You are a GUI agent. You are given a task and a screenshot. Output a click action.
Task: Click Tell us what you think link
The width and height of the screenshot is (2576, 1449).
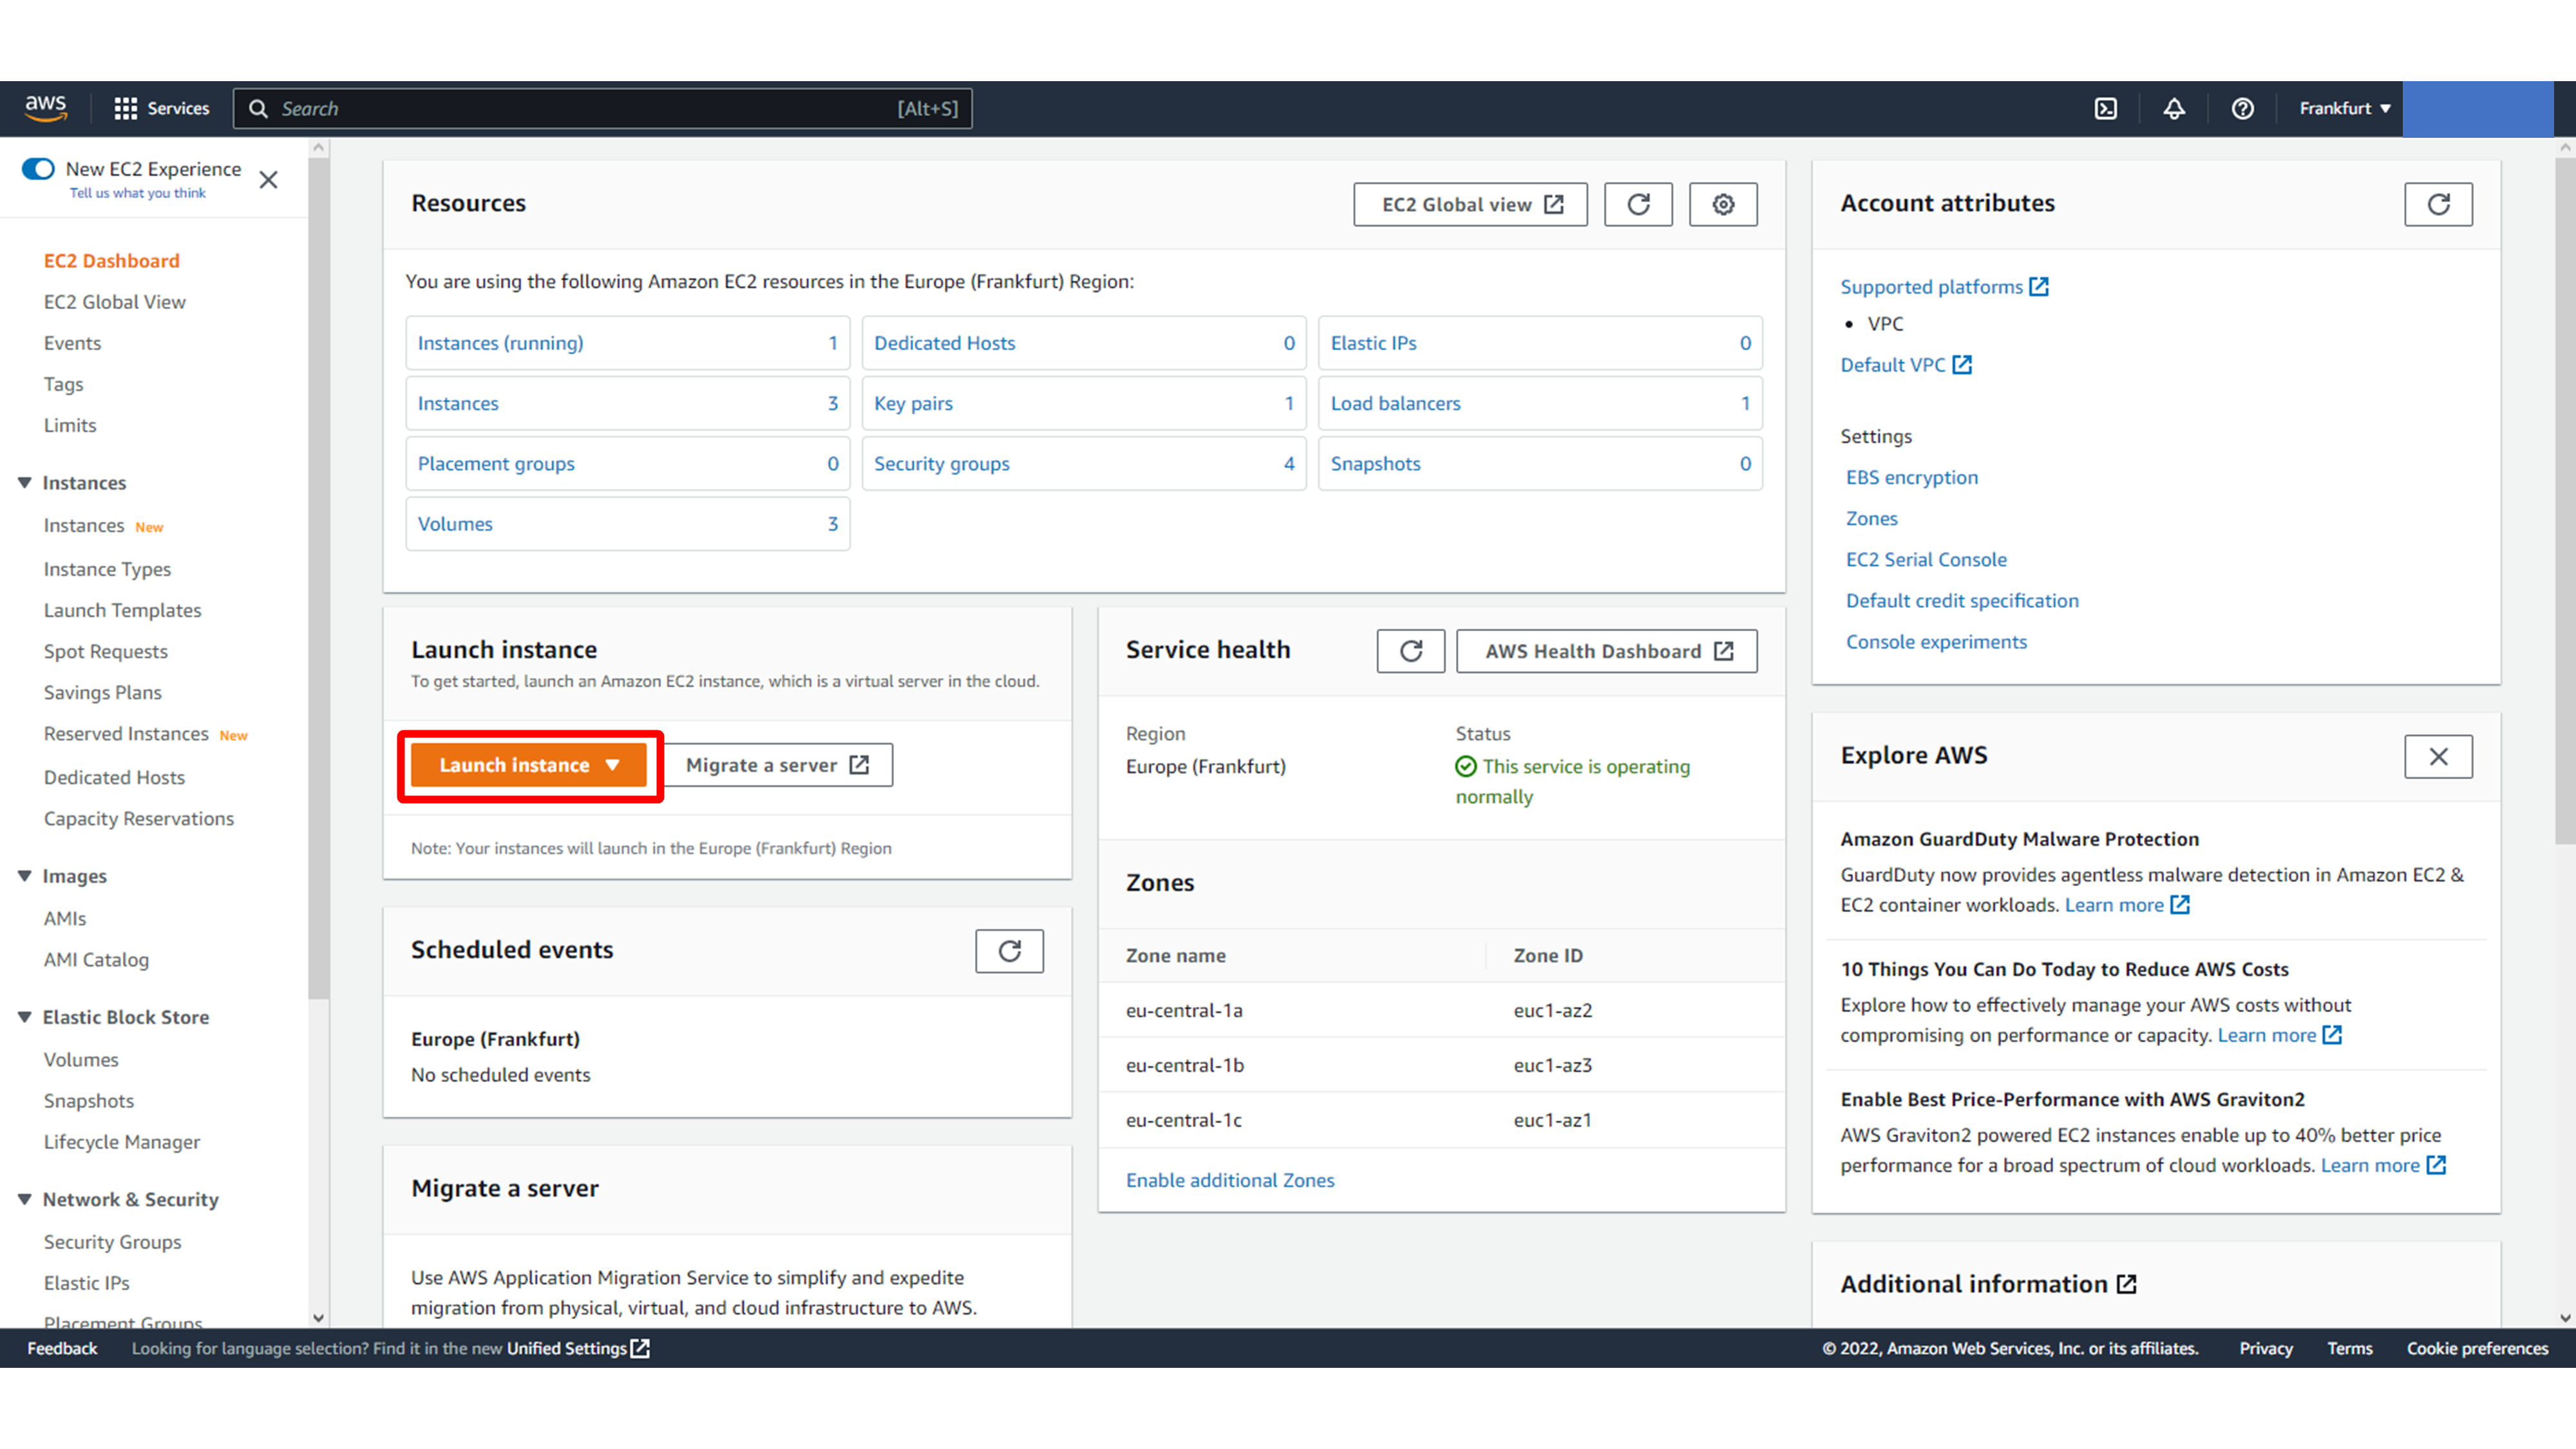[137, 194]
